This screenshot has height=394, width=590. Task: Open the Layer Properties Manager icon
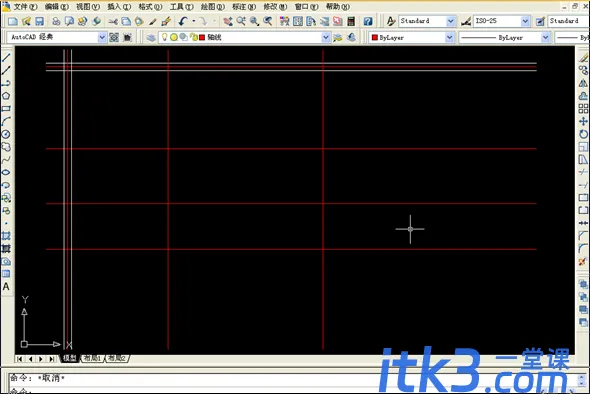(x=151, y=37)
